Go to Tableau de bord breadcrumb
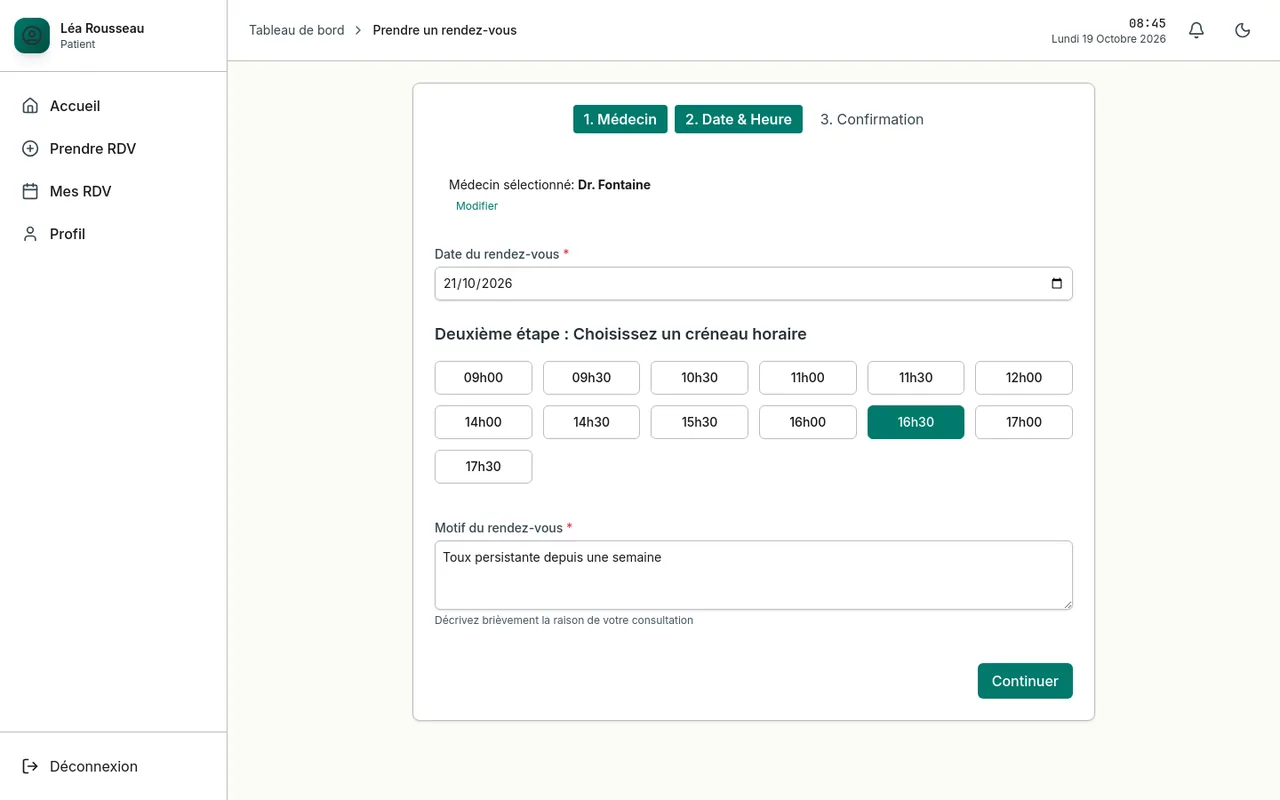The width and height of the screenshot is (1280, 800). tap(296, 30)
